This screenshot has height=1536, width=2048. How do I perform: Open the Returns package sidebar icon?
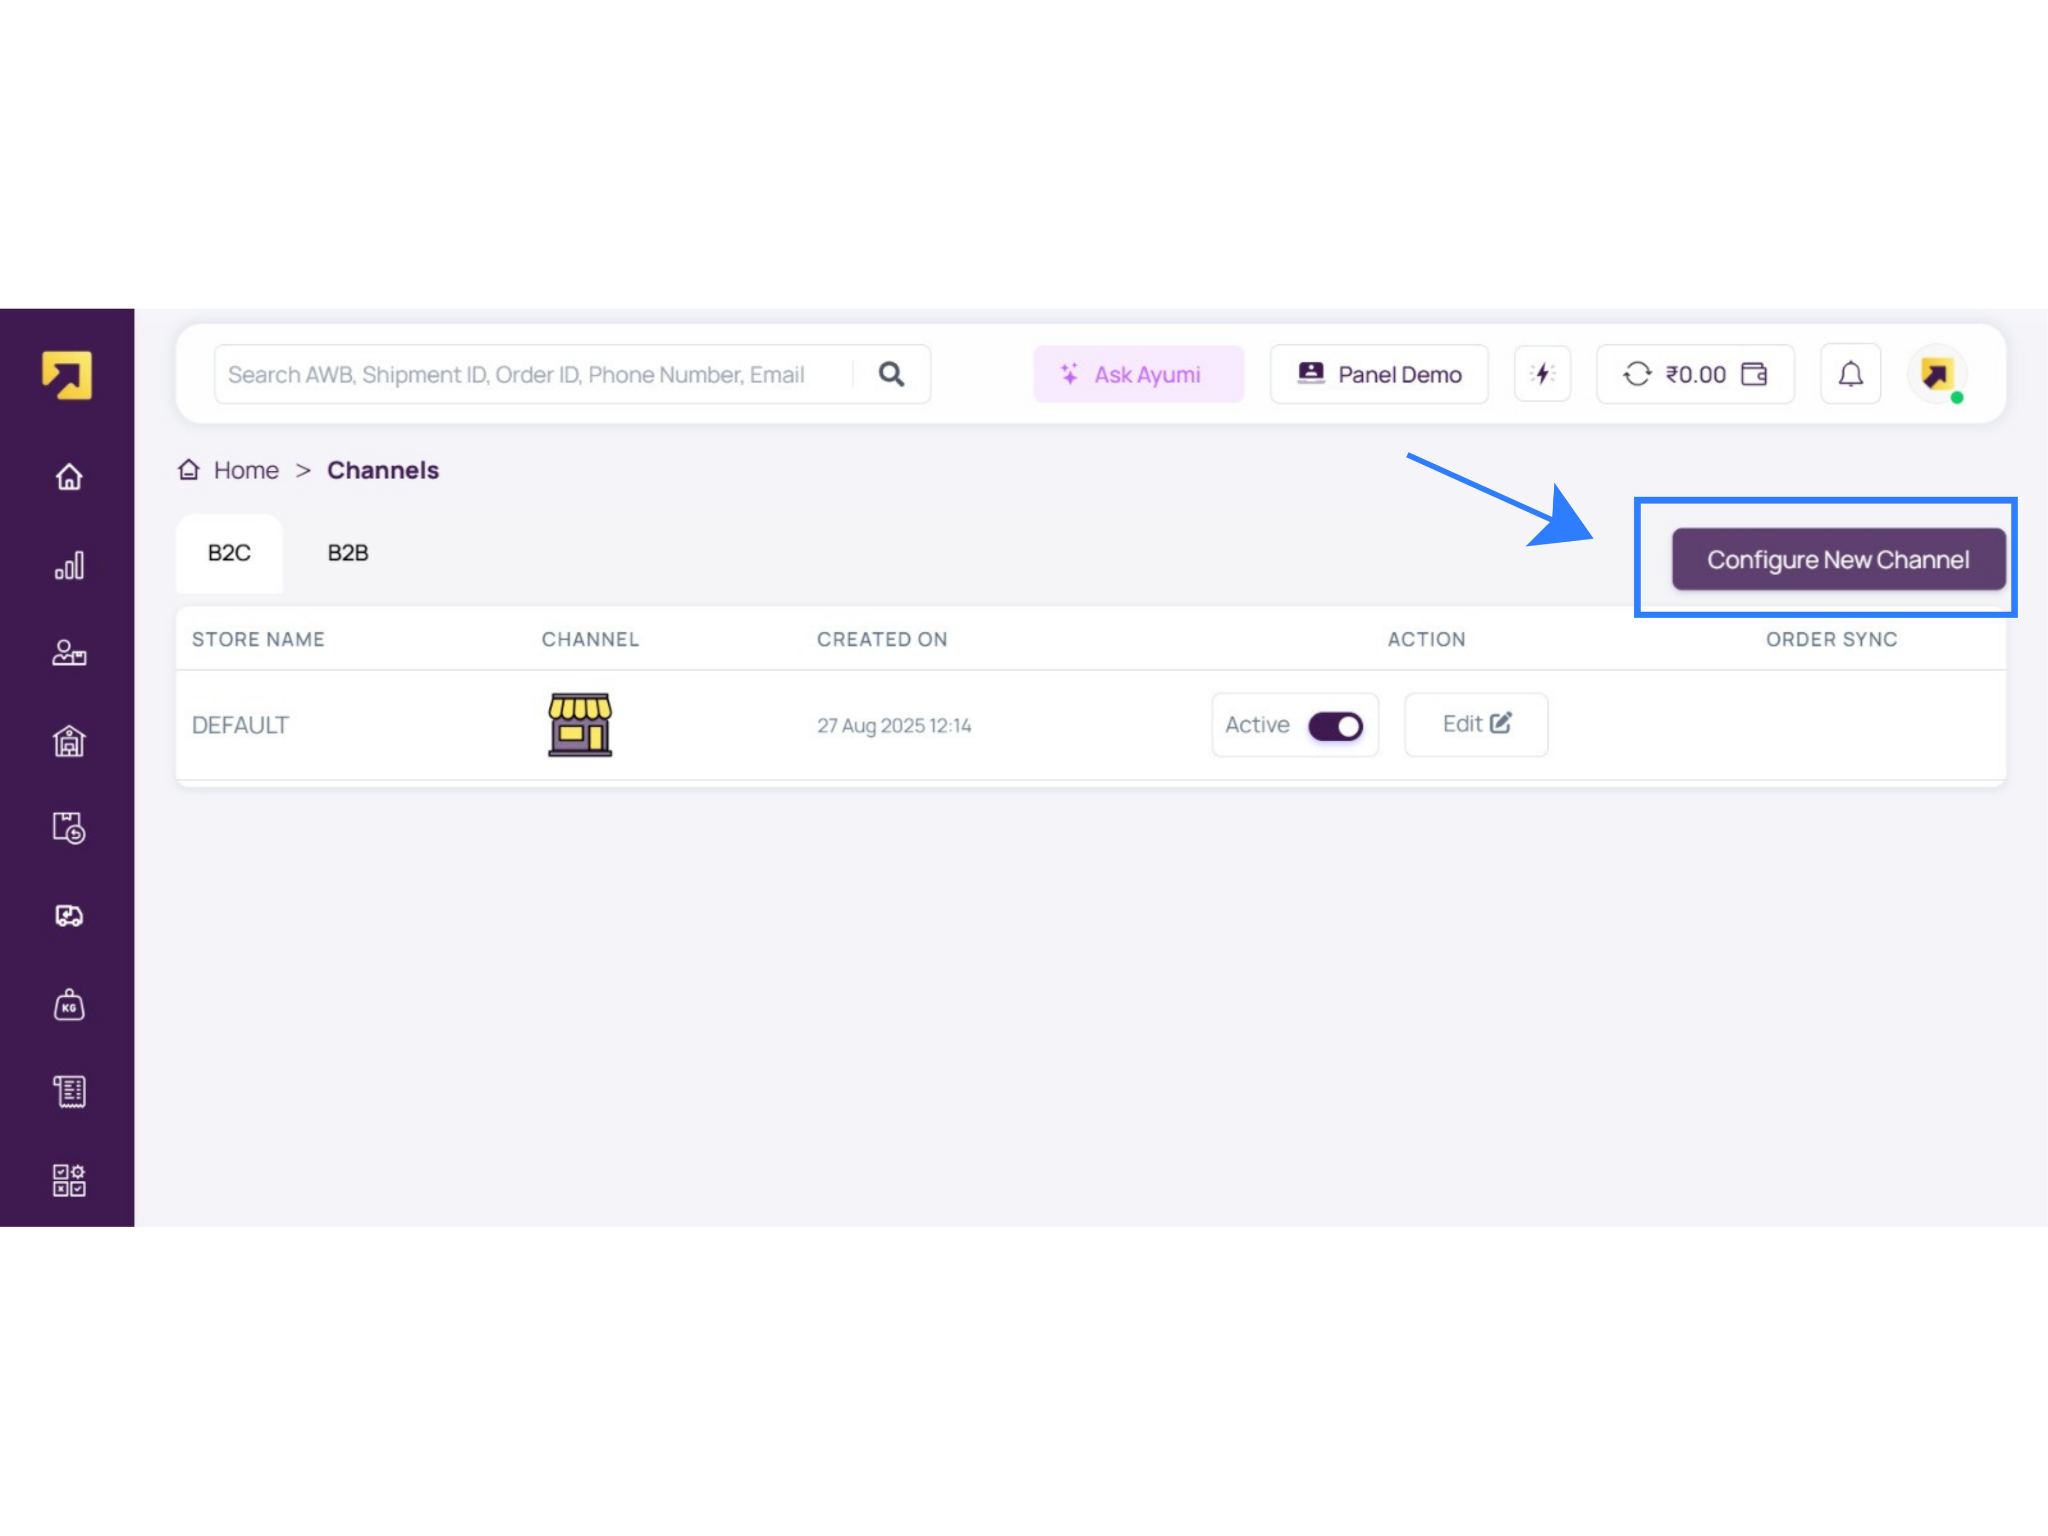[67, 829]
